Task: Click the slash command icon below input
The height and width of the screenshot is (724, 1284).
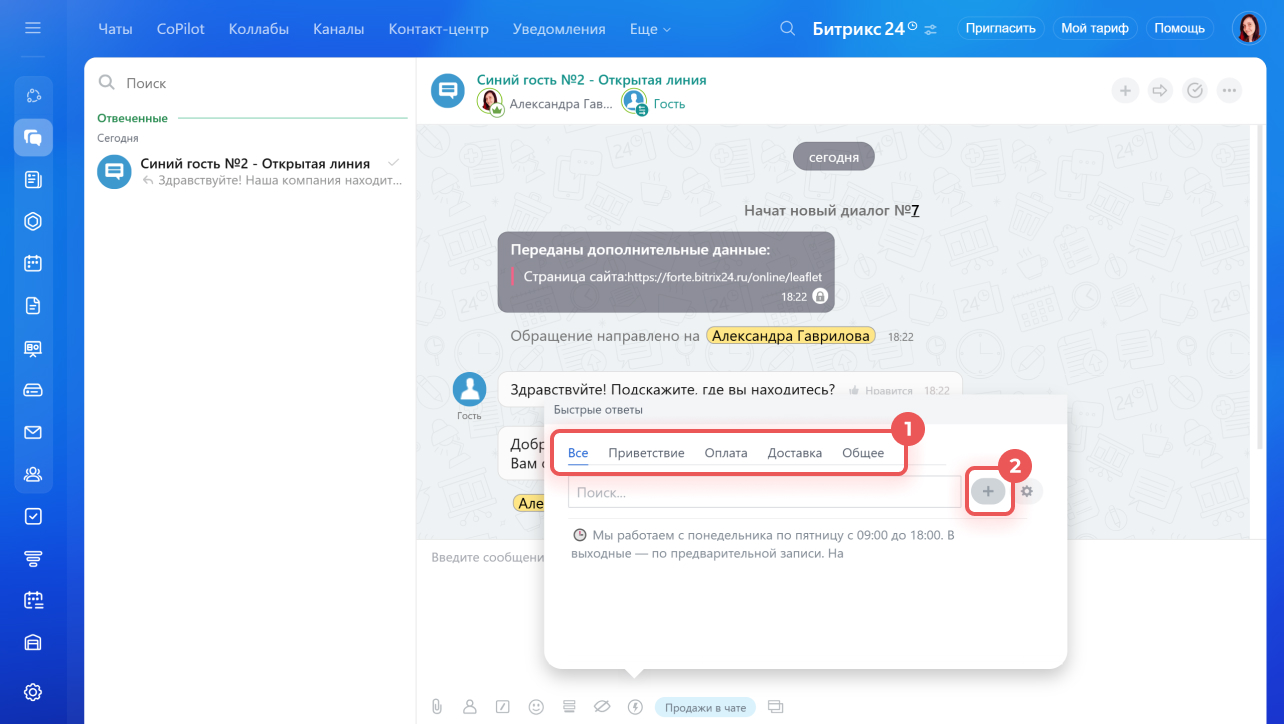Action: [x=503, y=707]
